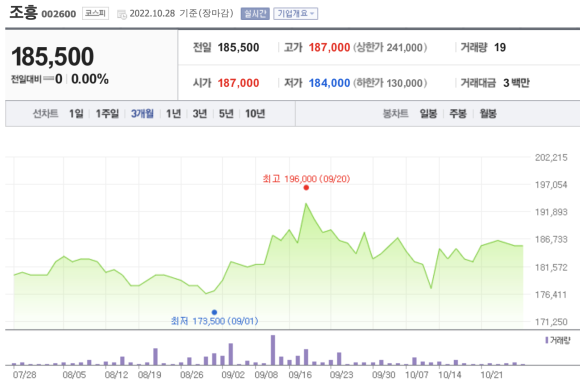Switch to 일봉 candlestick chart
This screenshot has width=580, height=392.
tap(428, 114)
